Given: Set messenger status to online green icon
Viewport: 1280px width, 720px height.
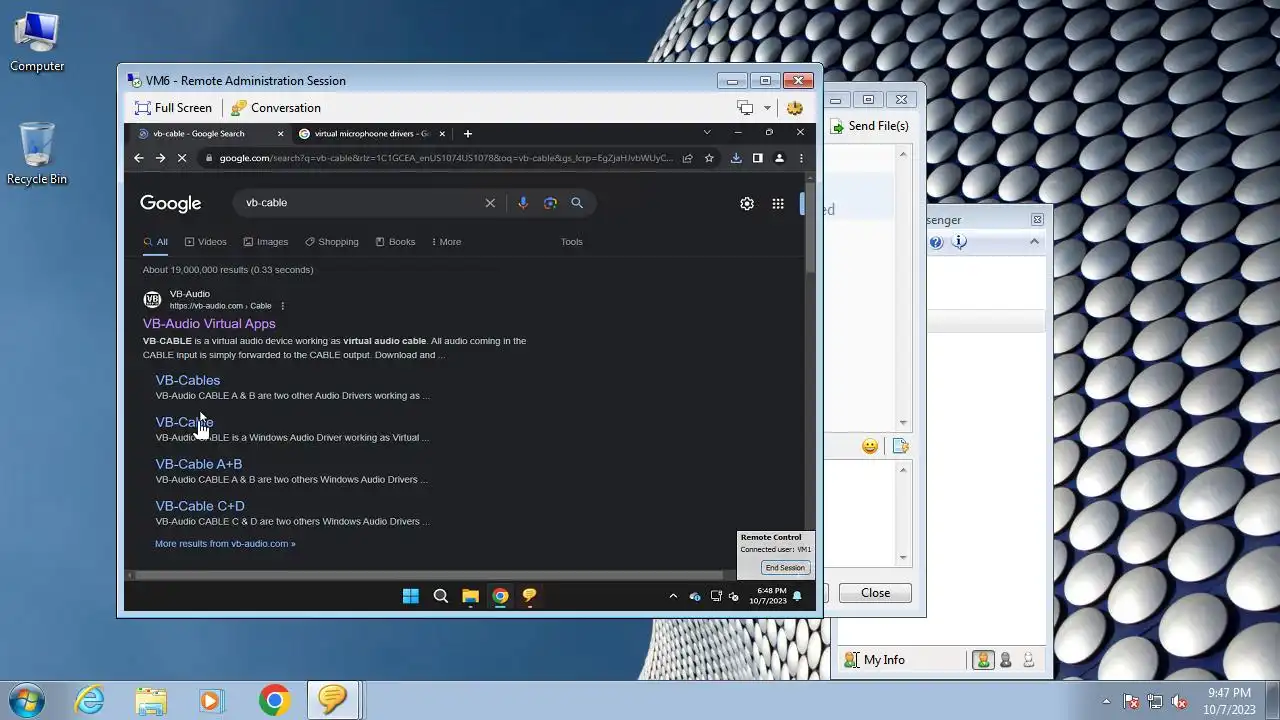Looking at the screenshot, I should coord(983,660).
